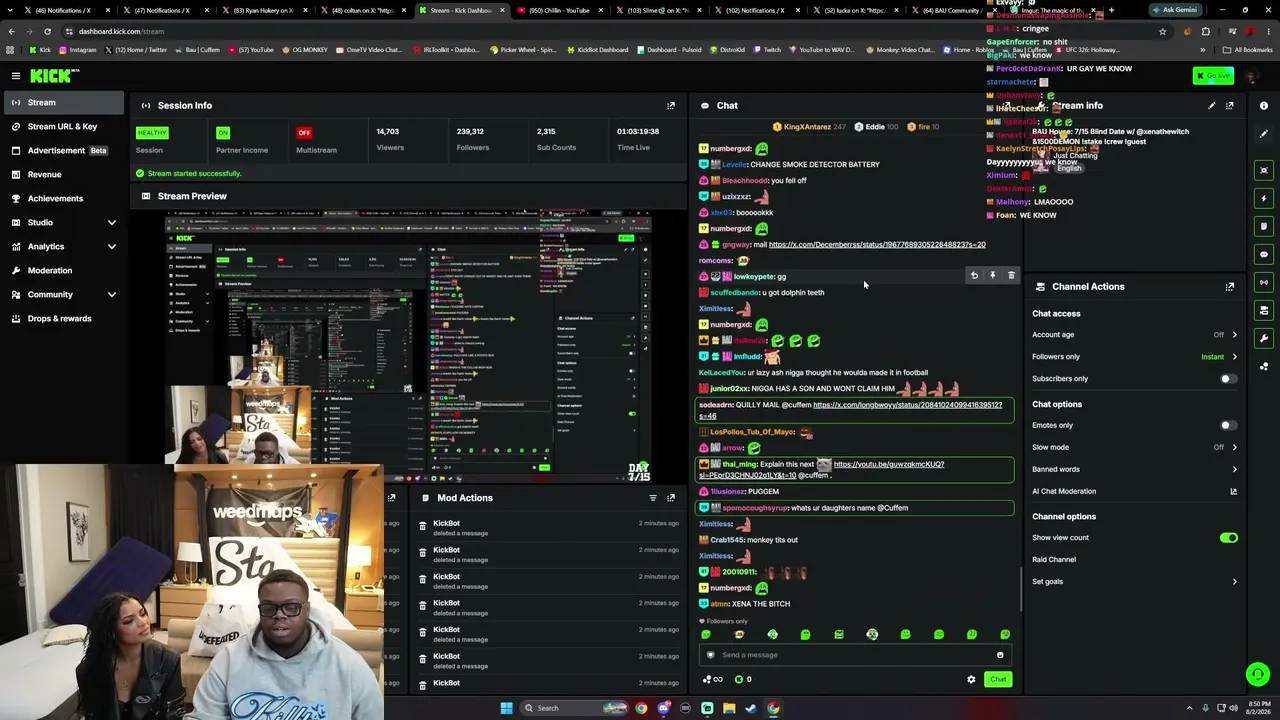Open Stream URL & Key page
The width and height of the screenshot is (1280, 720).
[x=62, y=126]
